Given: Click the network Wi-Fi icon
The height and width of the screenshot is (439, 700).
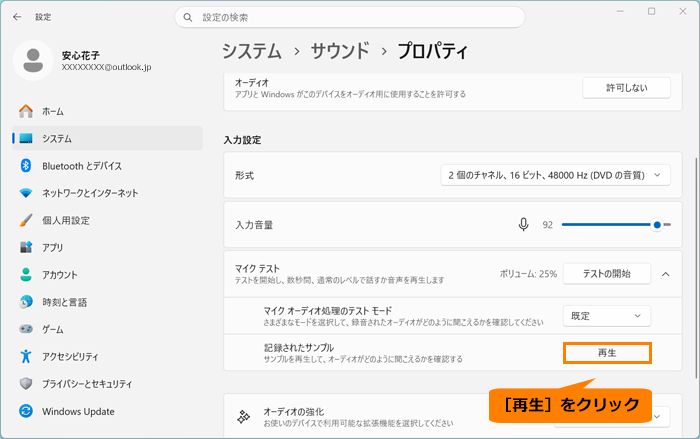Looking at the screenshot, I should [x=26, y=193].
